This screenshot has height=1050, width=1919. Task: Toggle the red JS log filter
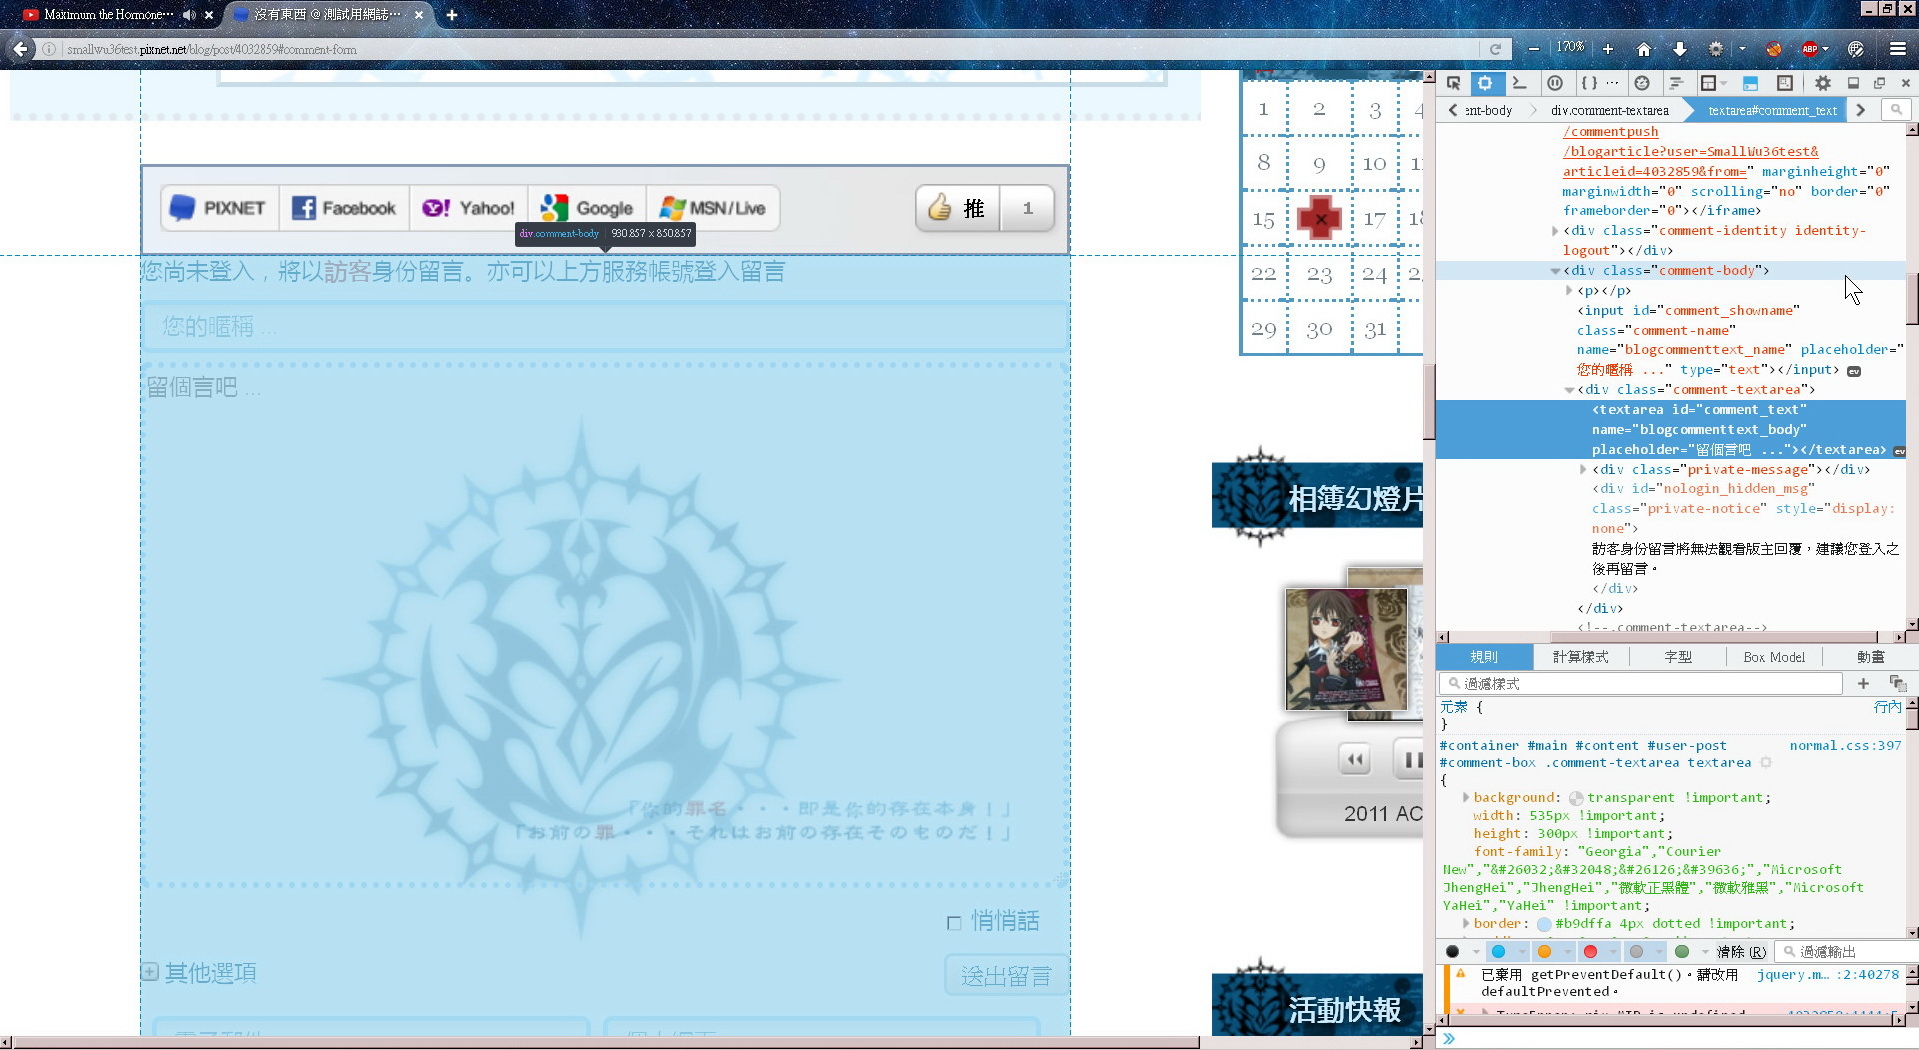tap(1590, 951)
